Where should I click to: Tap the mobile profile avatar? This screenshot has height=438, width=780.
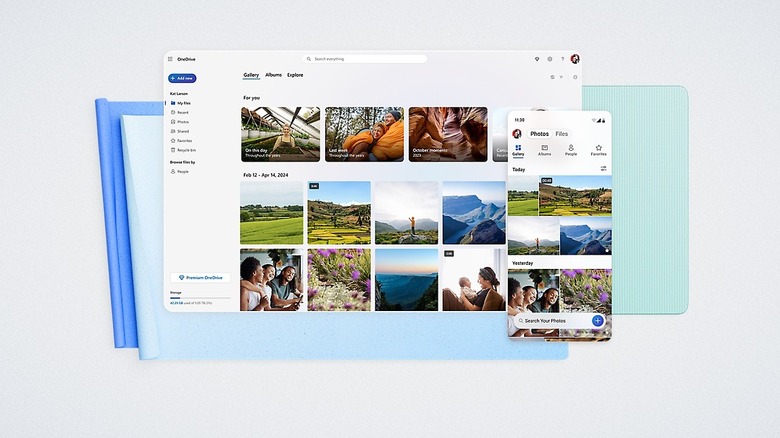(517, 134)
